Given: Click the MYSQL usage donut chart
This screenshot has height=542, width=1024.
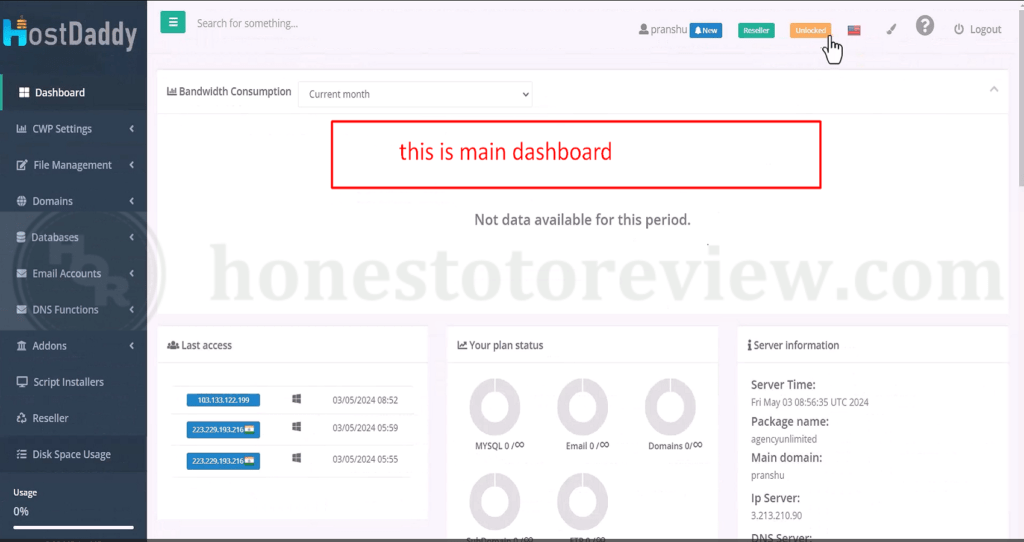Looking at the screenshot, I should (x=495, y=407).
